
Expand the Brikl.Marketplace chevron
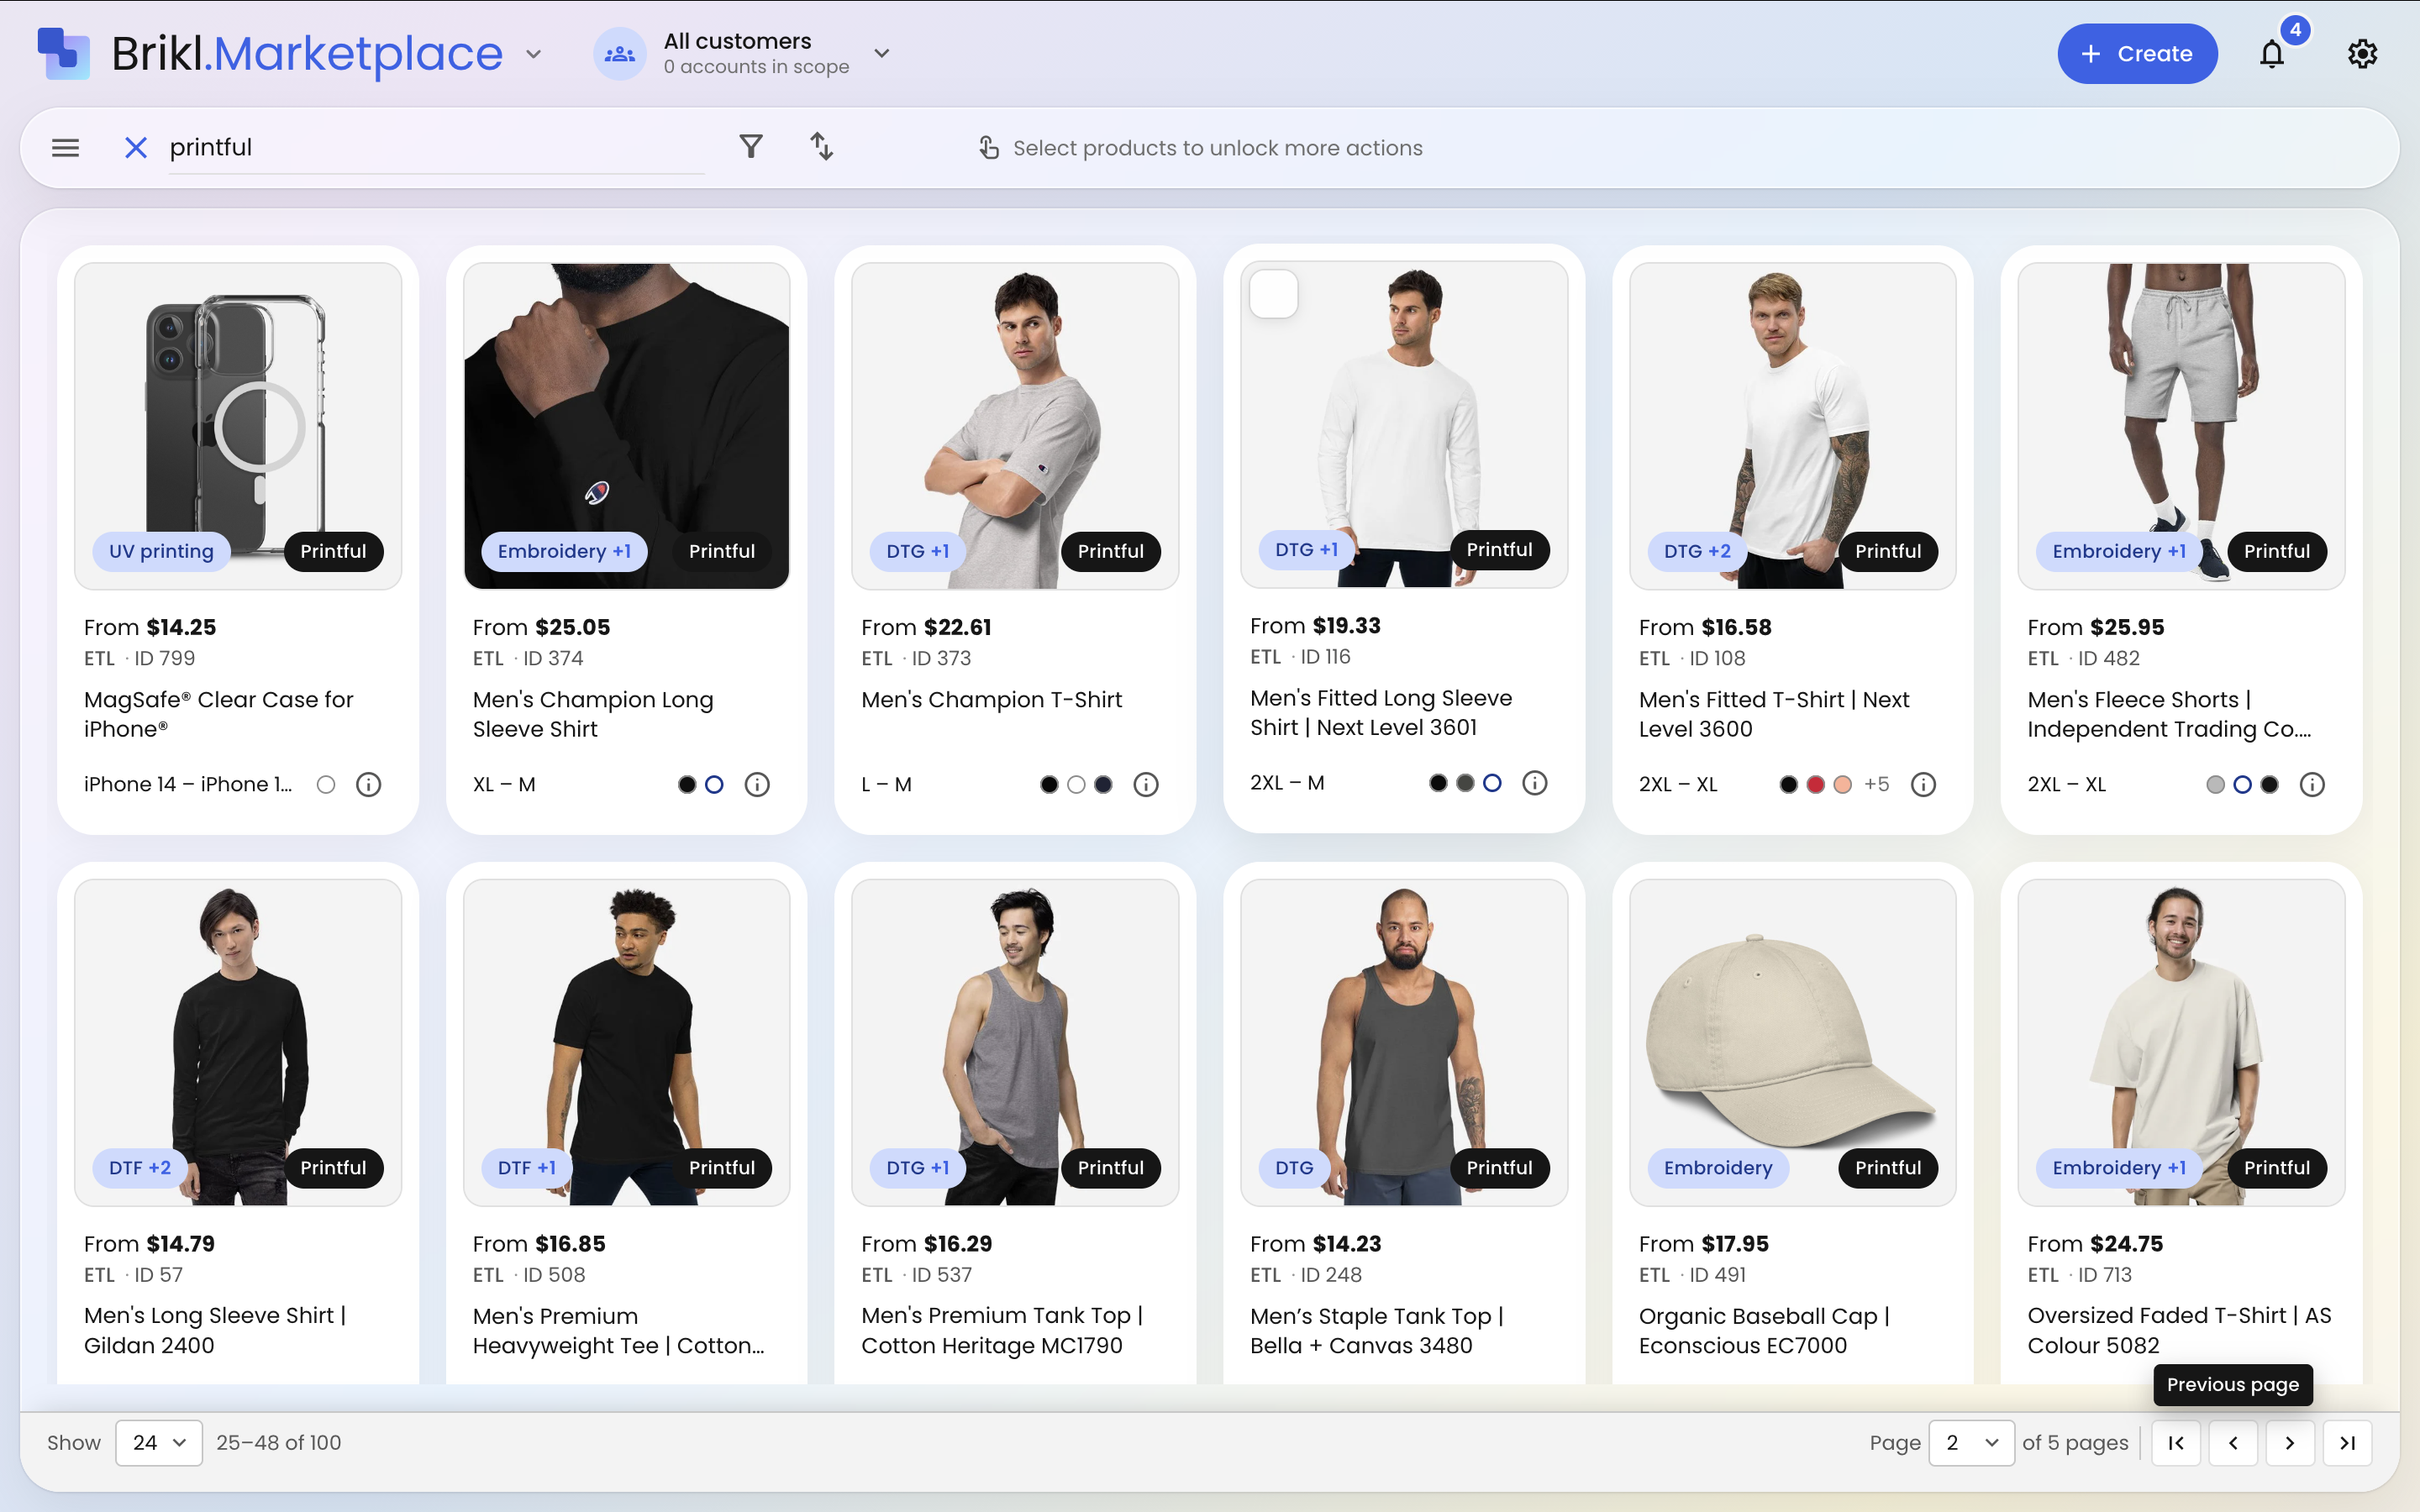pos(534,54)
